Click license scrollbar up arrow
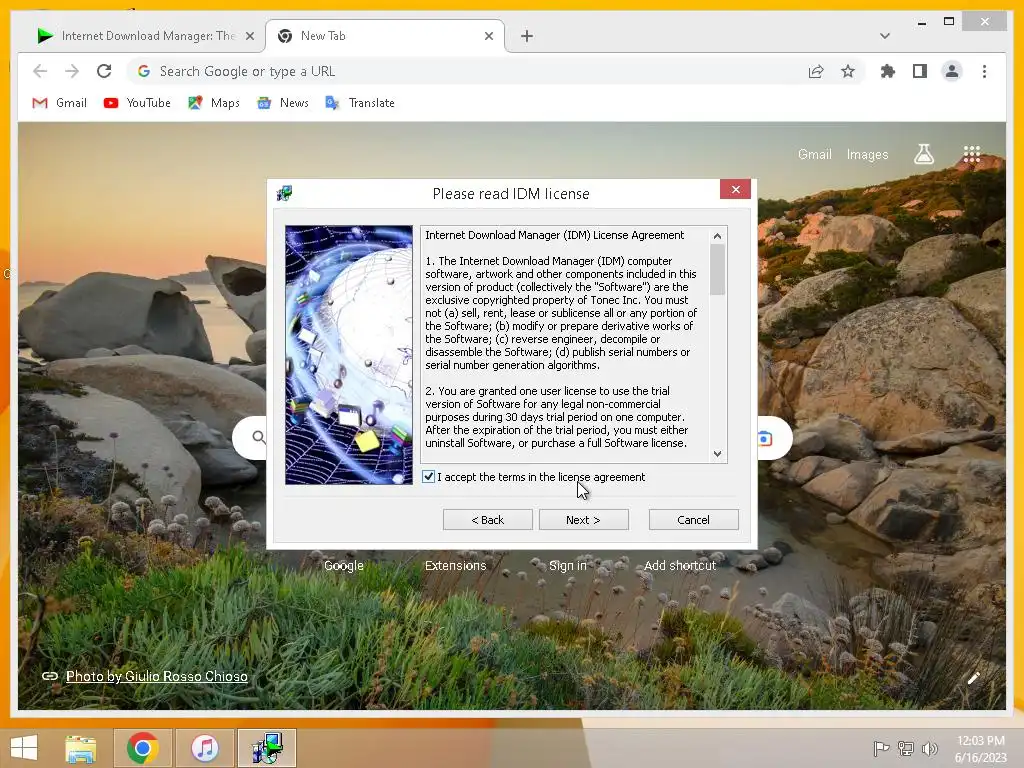The height and width of the screenshot is (768, 1024). 717,235
